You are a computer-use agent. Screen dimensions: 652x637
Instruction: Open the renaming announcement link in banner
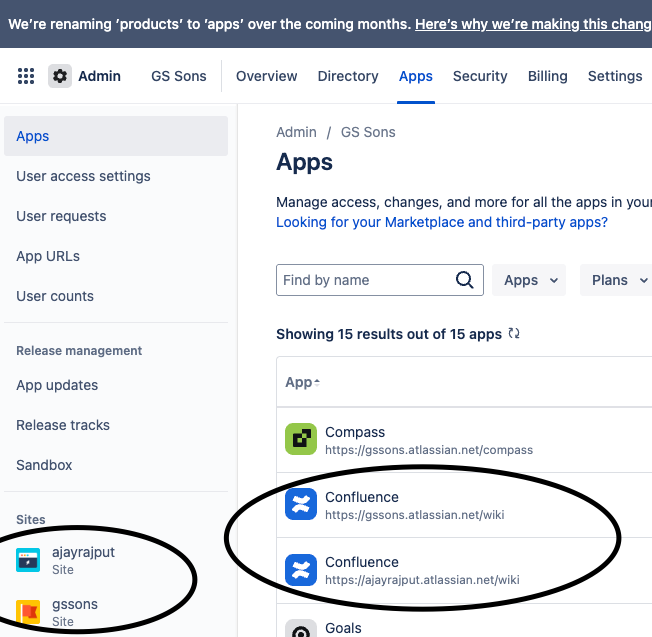point(533,24)
